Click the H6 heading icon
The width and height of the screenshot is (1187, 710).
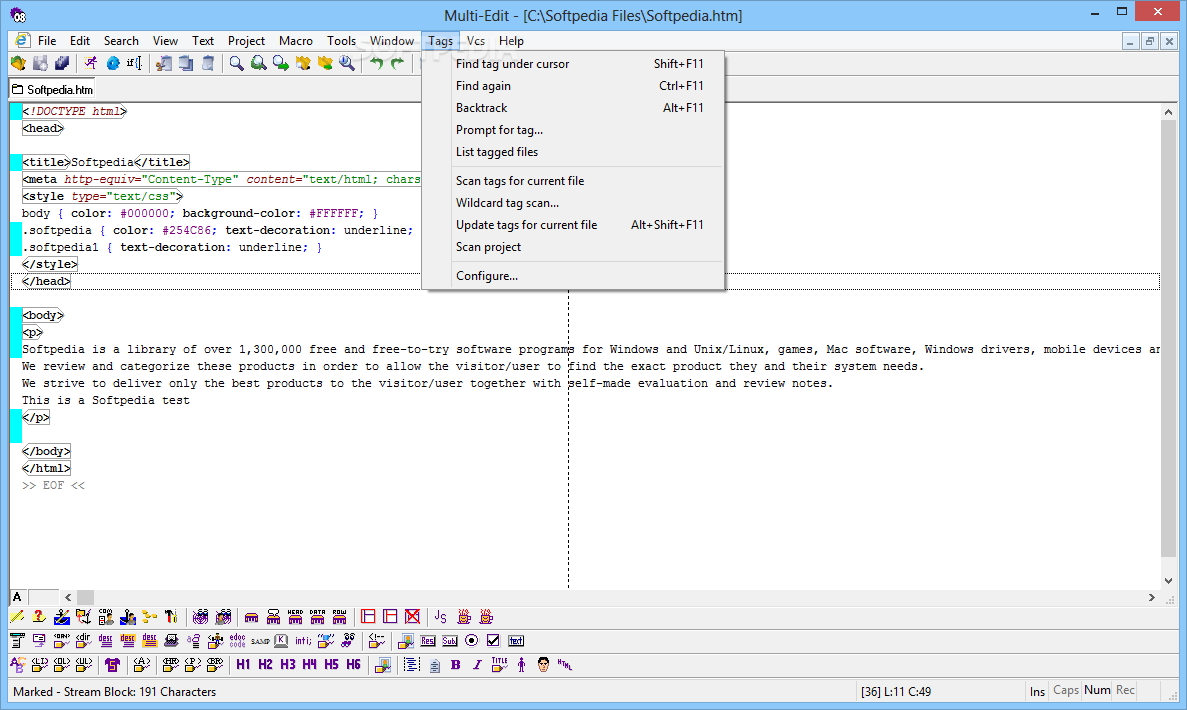click(x=354, y=665)
